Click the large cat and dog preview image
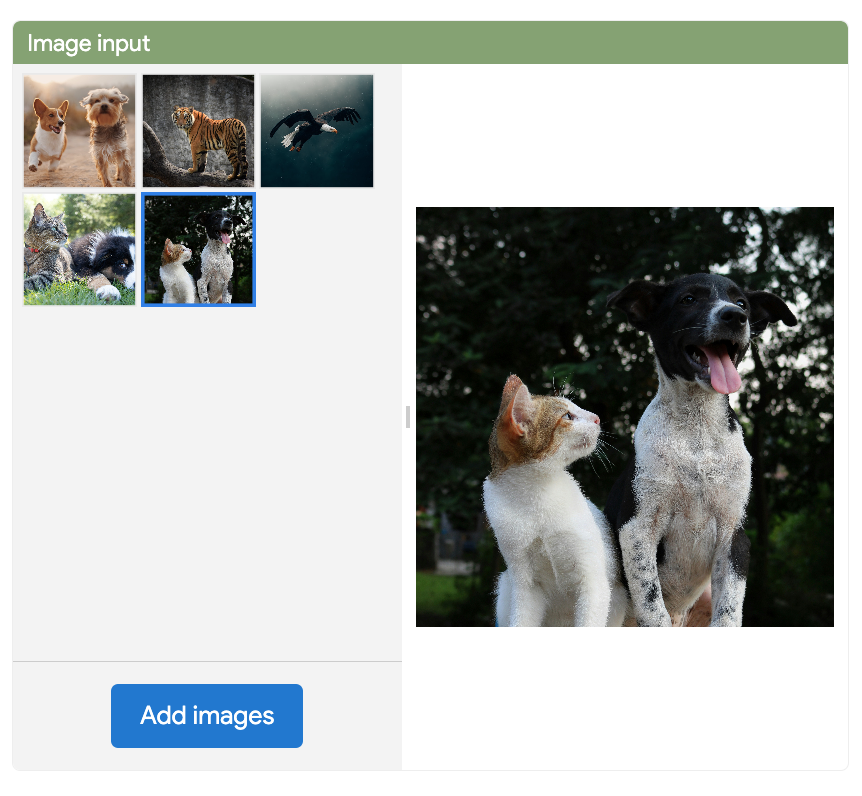 [625, 417]
